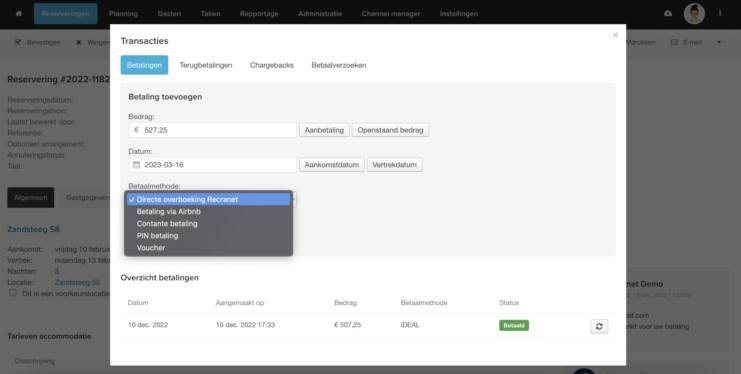741x374 pixels.
Task: Click the Datum column header
Action: tap(138, 303)
